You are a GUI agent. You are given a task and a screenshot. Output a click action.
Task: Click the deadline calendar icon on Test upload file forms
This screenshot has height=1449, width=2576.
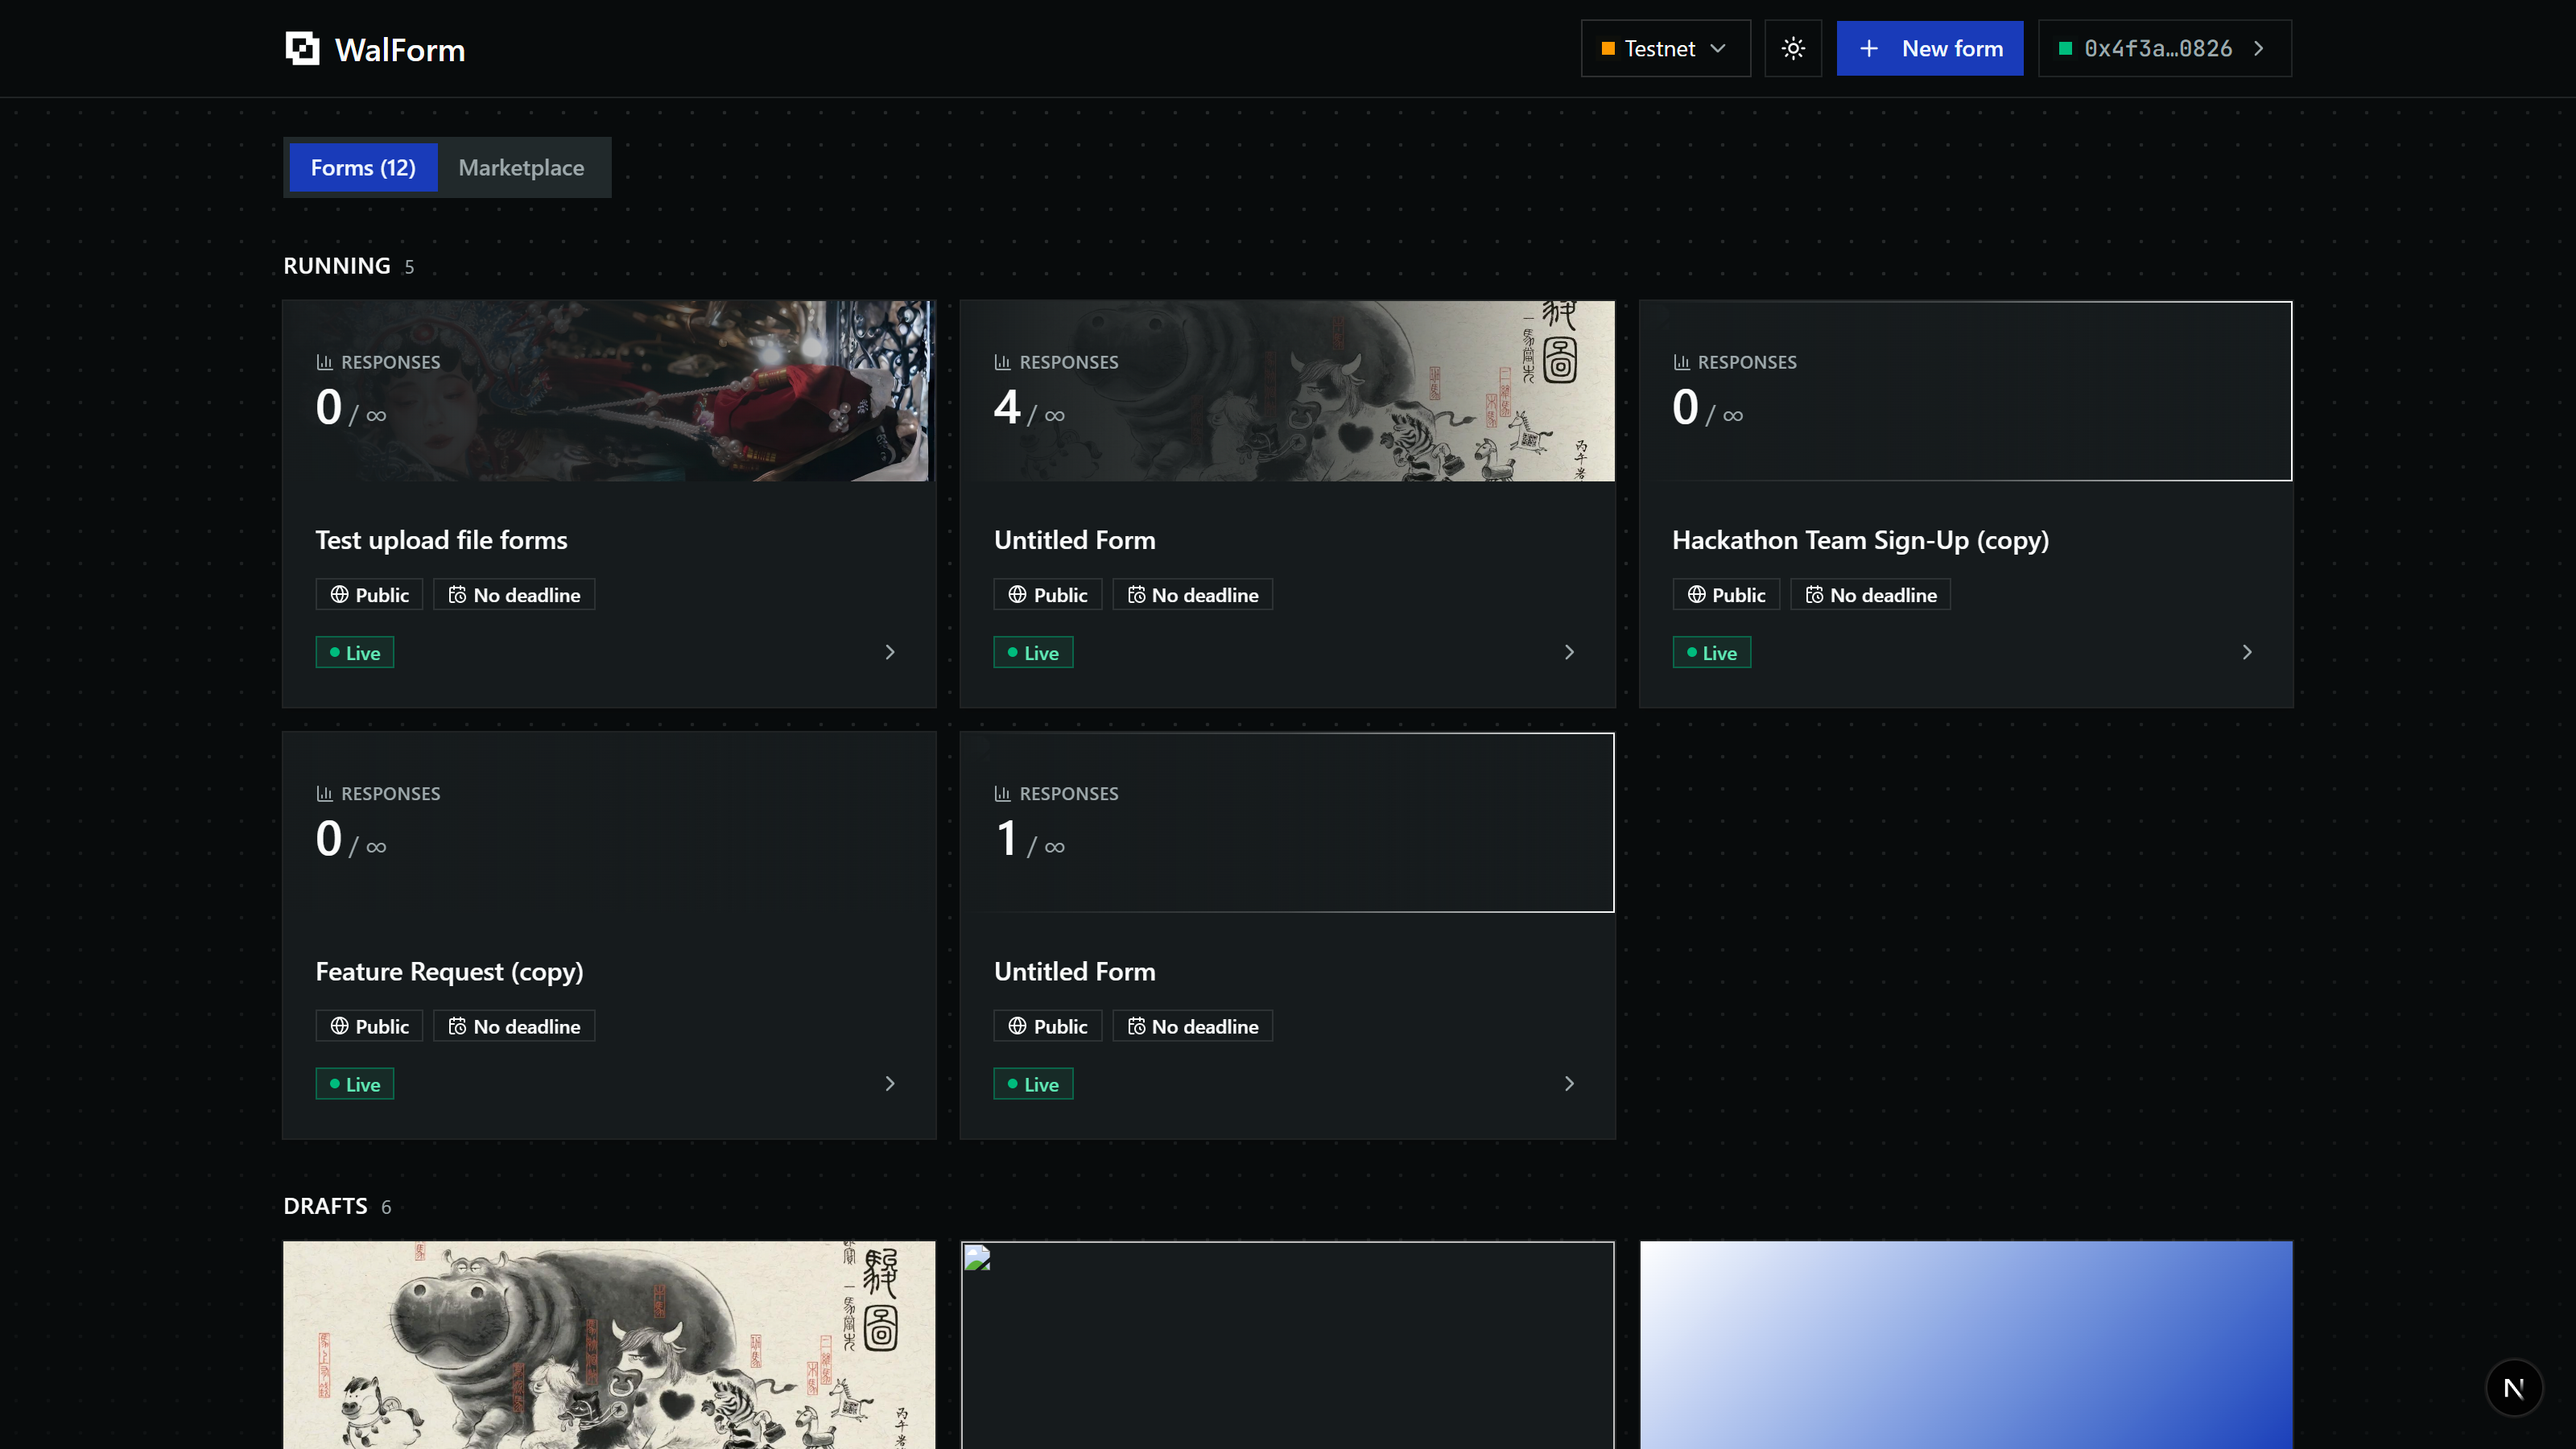[x=457, y=595]
